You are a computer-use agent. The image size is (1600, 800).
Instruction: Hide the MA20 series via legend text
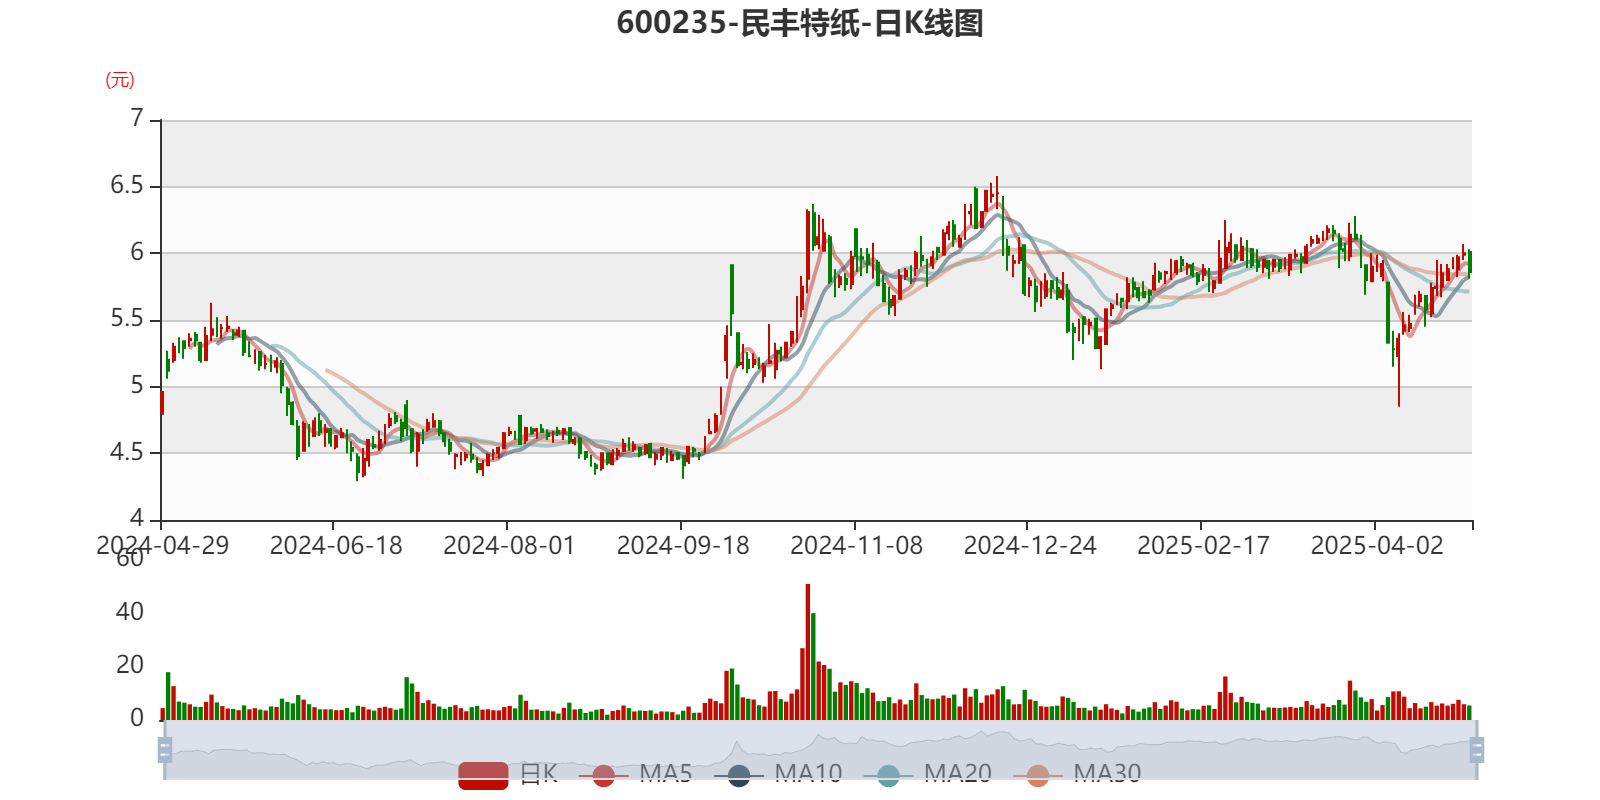click(957, 773)
